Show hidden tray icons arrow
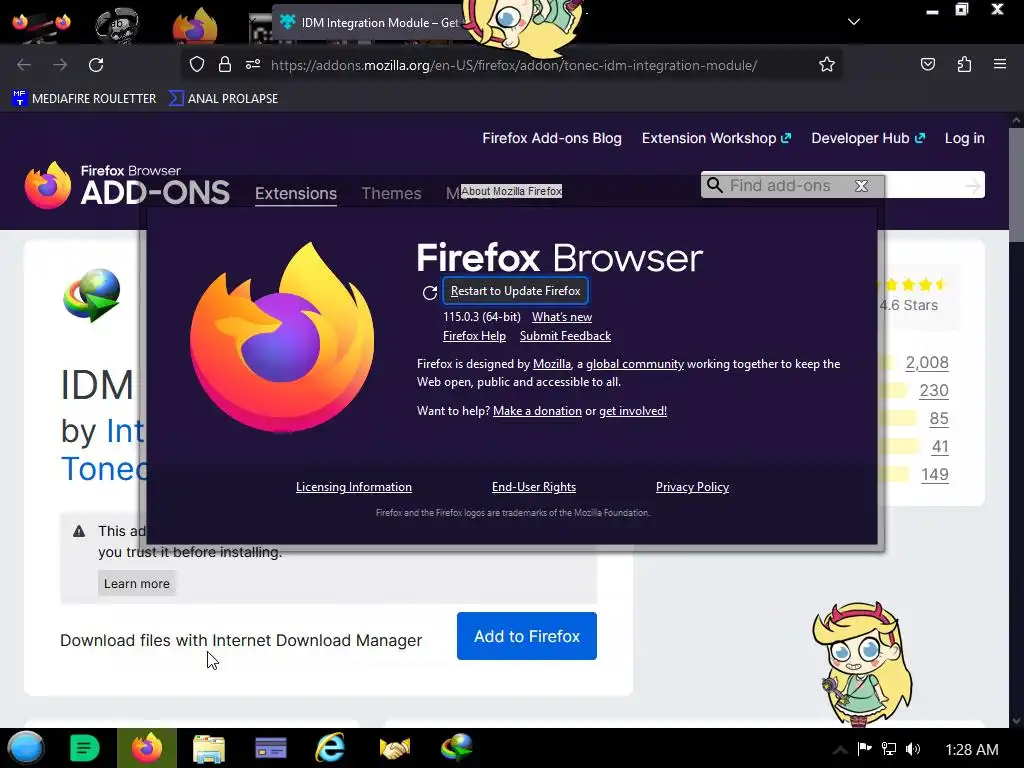Viewport: 1024px width, 768px height. pos(840,749)
